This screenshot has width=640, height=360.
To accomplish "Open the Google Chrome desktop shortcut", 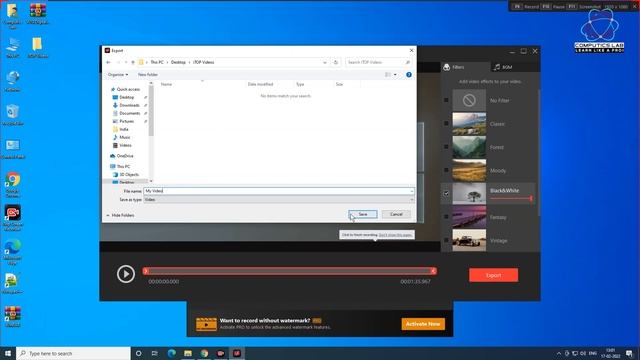I will [x=13, y=184].
